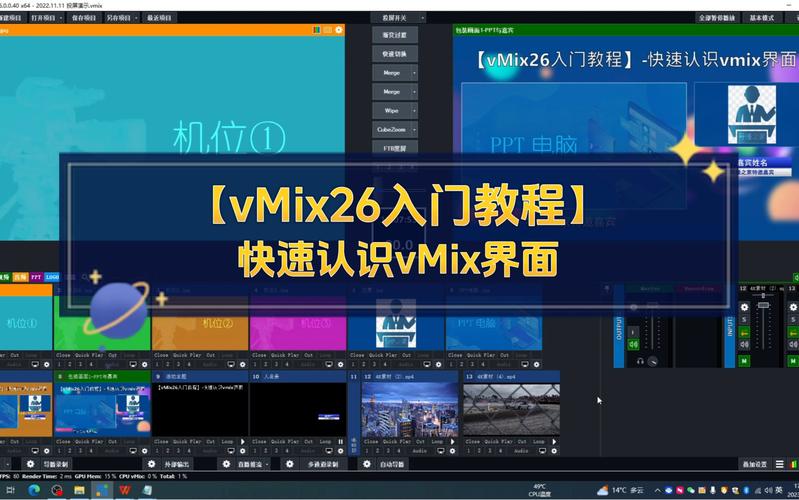
Task: Open settings gear for input 12 4K素材 (2).mp4
Action: [x=452, y=451]
